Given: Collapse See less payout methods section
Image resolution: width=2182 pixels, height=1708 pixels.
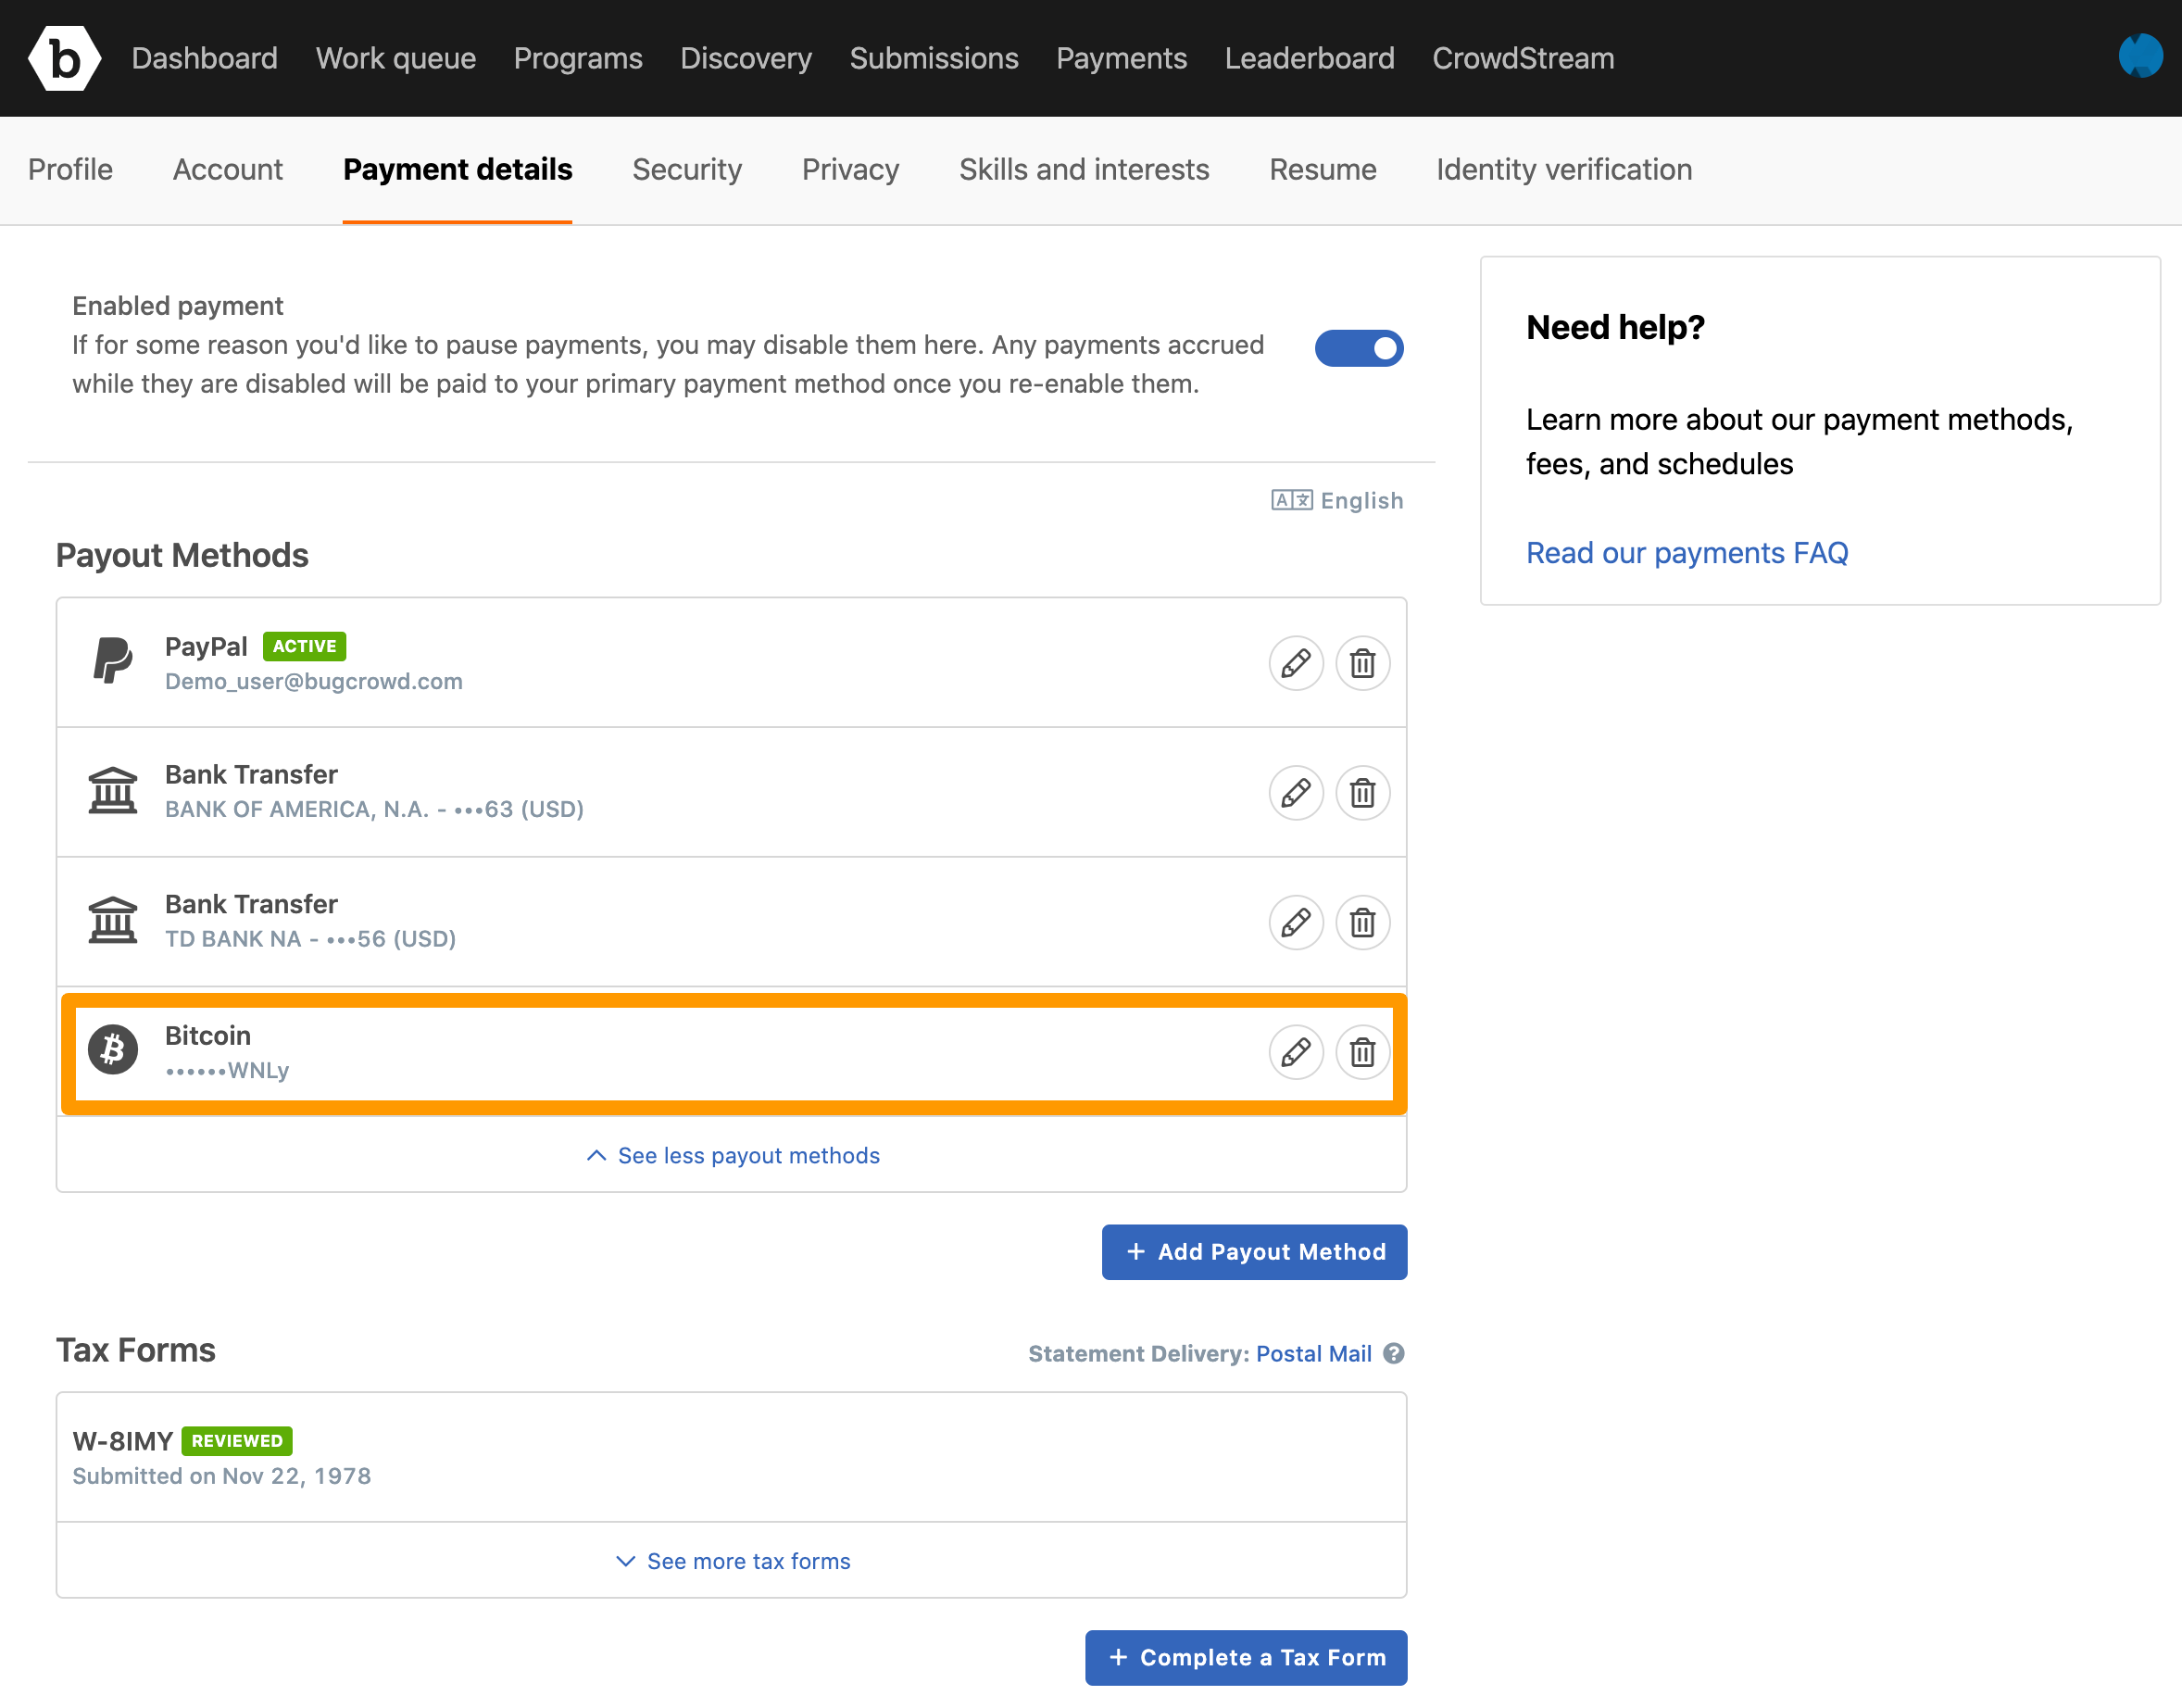Looking at the screenshot, I should [732, 1155].
